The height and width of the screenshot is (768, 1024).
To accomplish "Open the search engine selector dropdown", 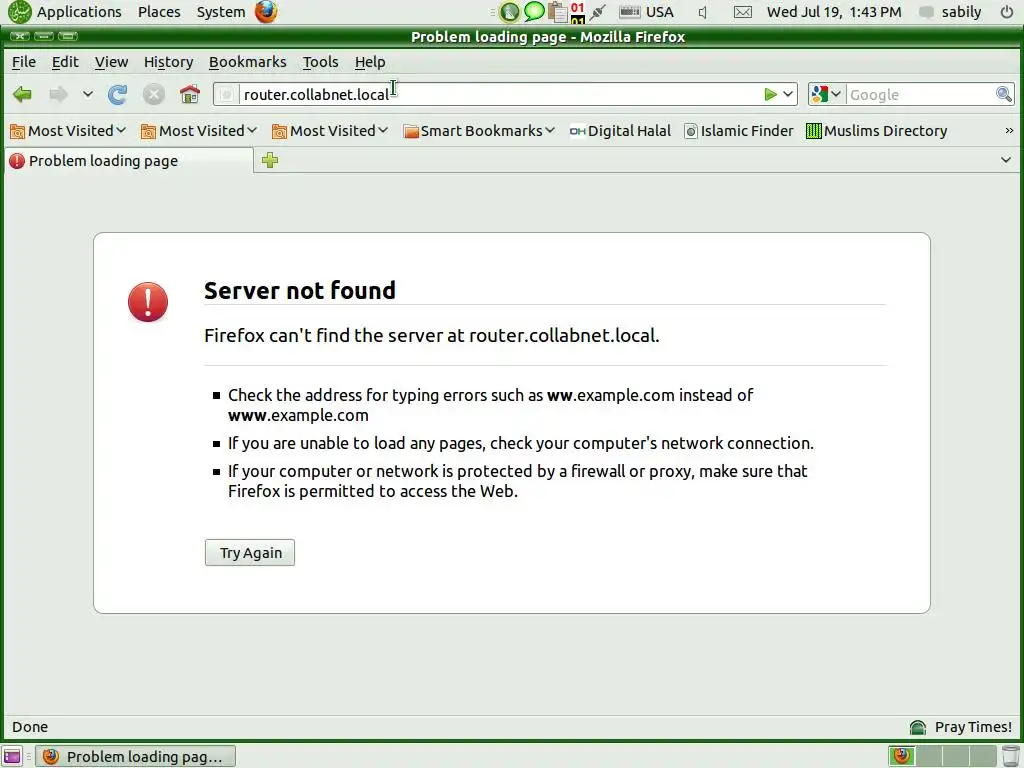I will [826, 95].
